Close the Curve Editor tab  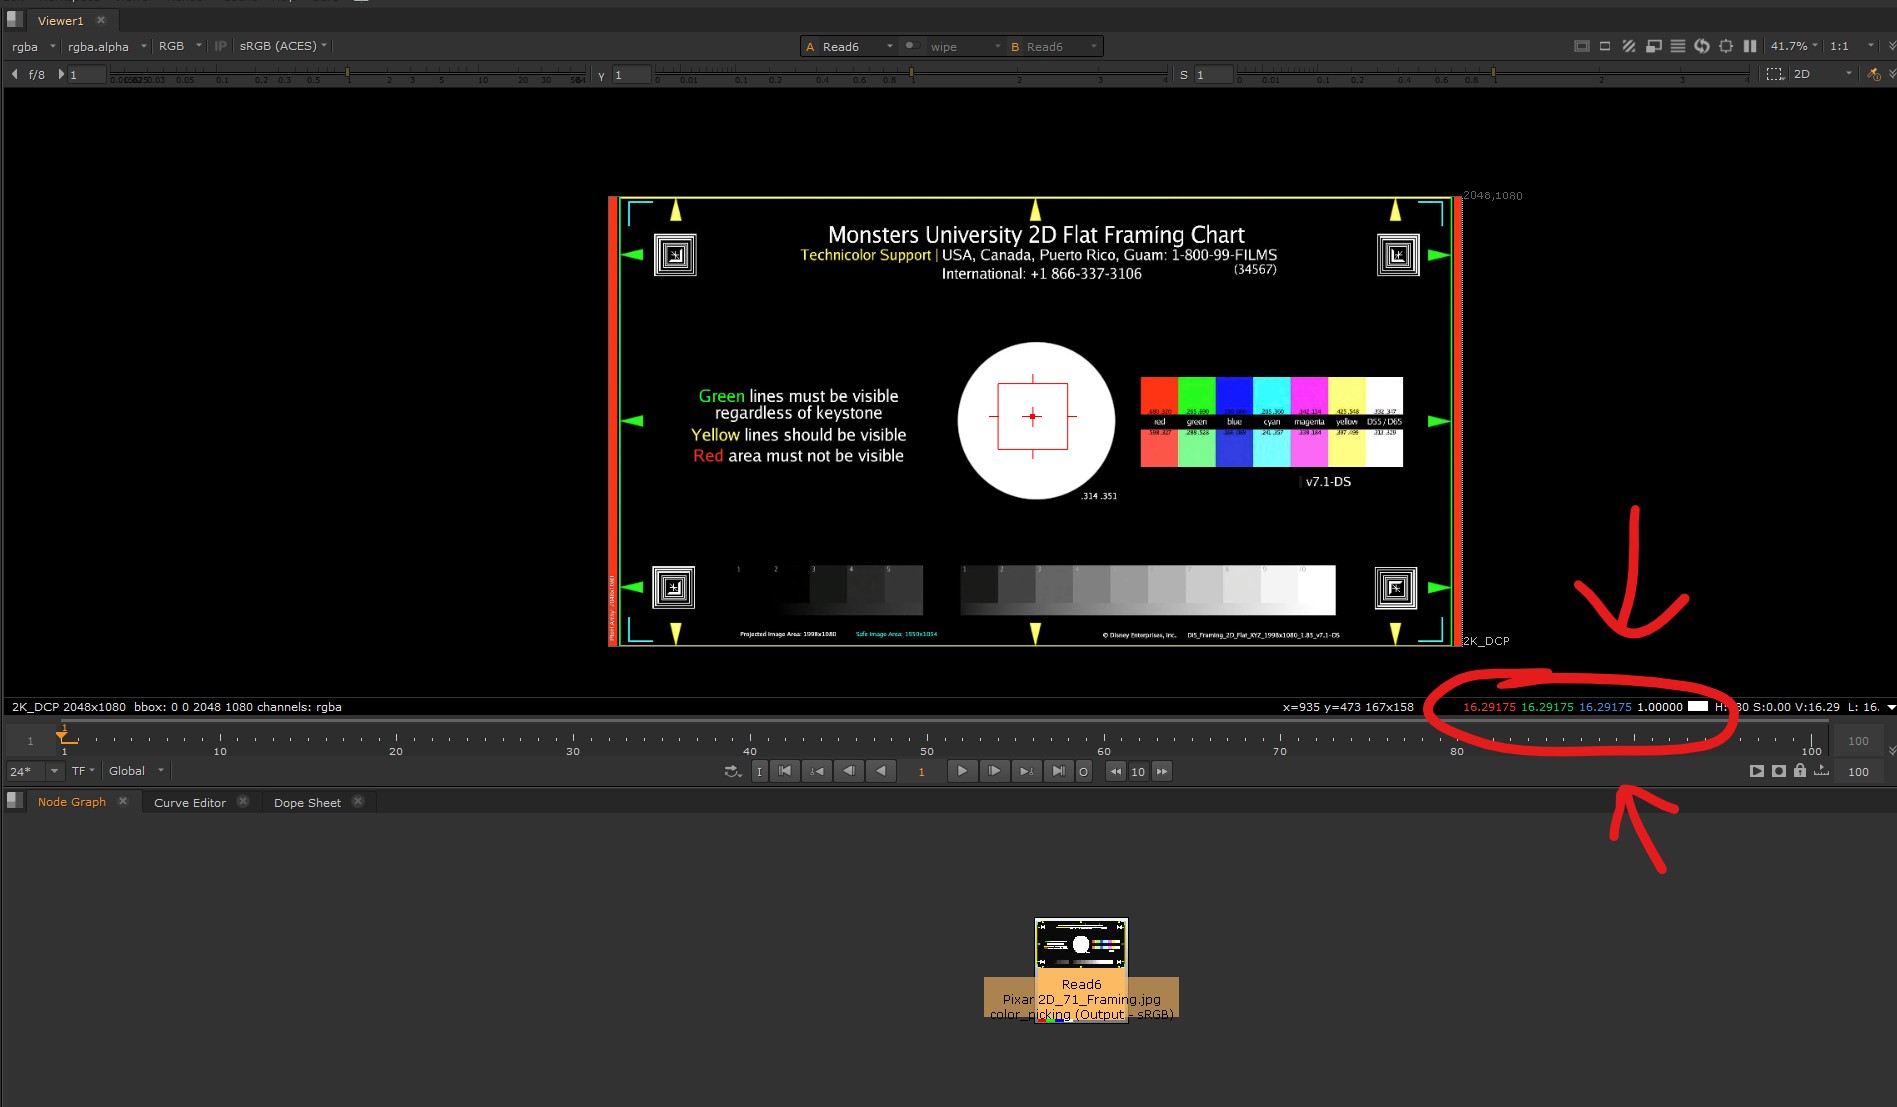243,801
